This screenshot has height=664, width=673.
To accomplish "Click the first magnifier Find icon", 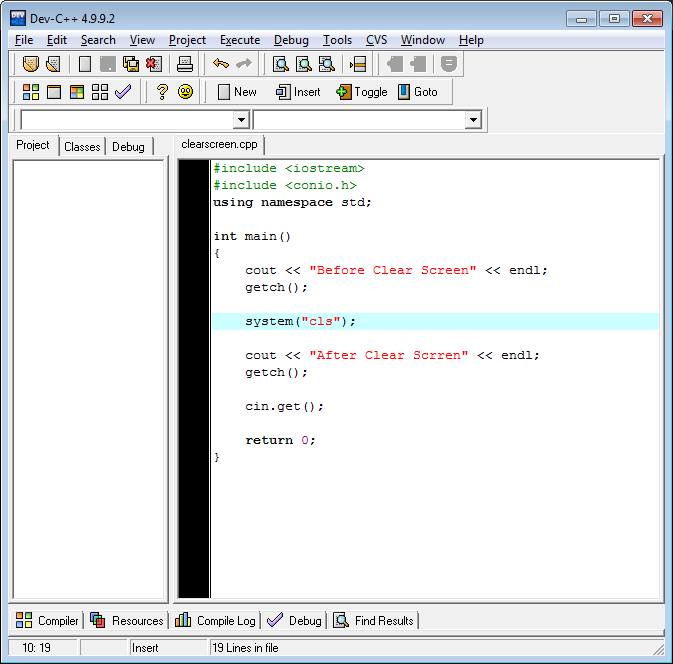I will click(281, 64).
